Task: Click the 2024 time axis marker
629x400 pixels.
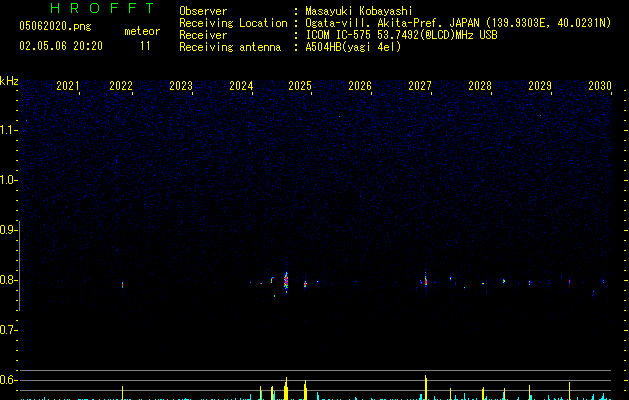Action: [241, 86]
